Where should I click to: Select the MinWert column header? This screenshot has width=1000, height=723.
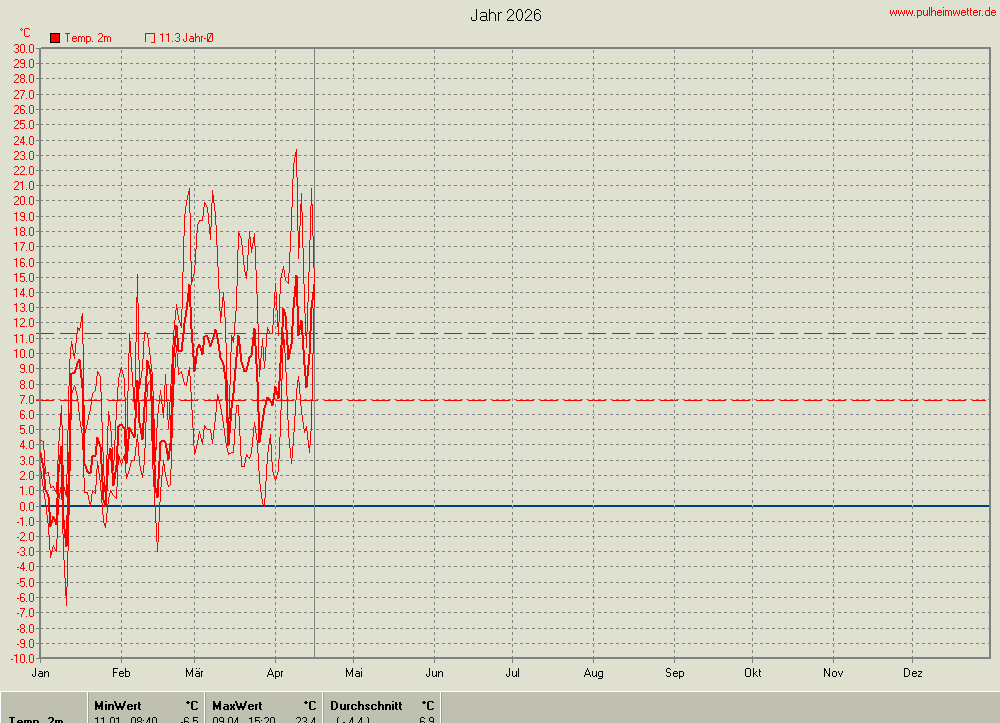pos(117,705)
